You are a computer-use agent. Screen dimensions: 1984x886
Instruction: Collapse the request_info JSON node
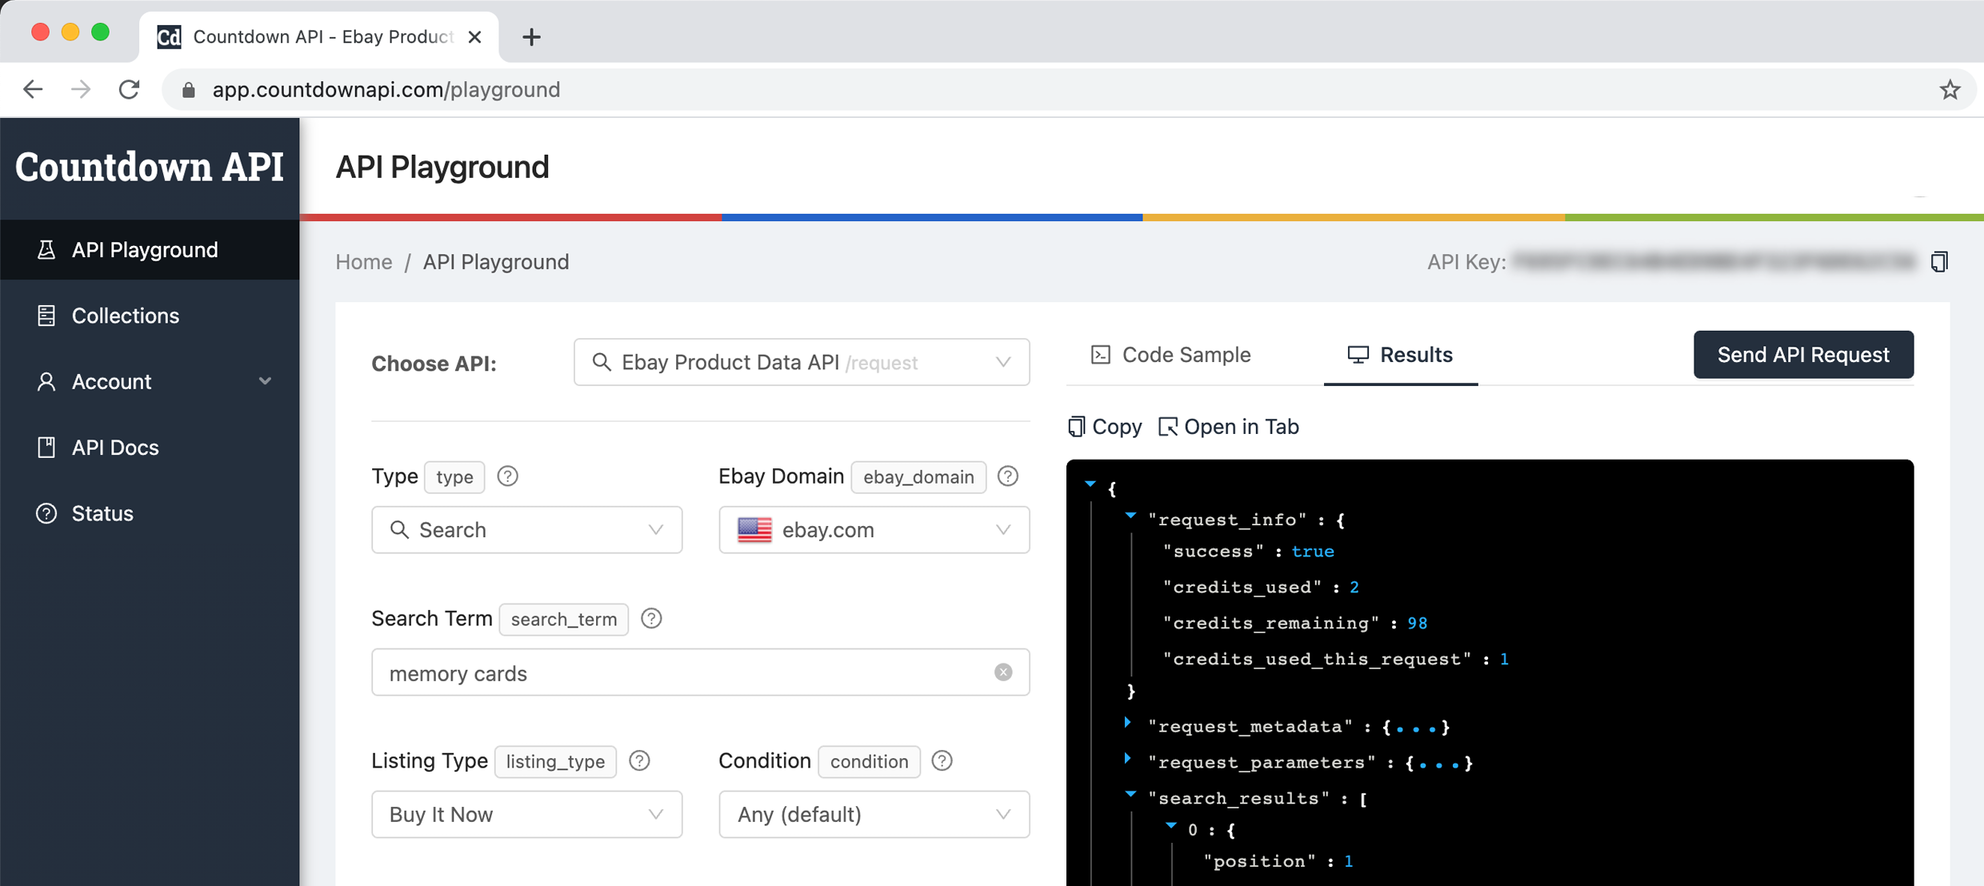click(1131, 517)
